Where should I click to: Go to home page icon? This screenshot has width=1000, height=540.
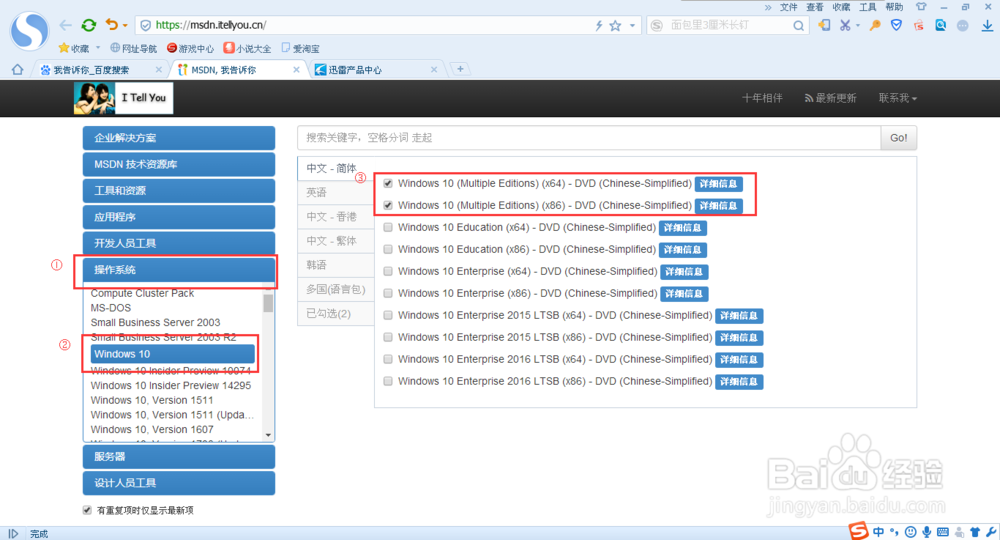point(17,69)
